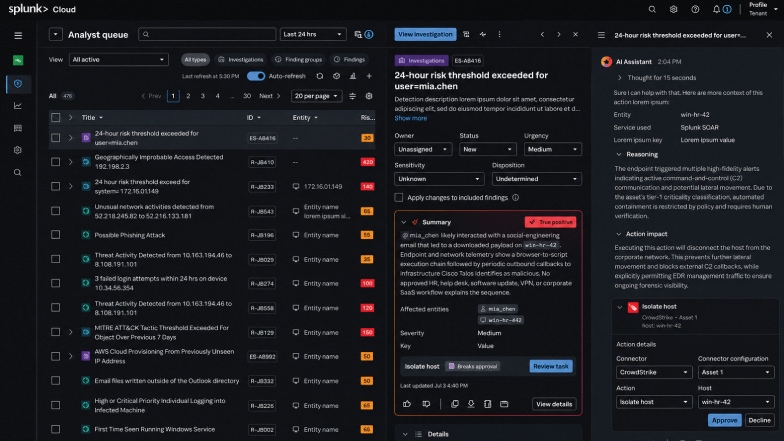Click the Analyst queue search field

point(207,34)
